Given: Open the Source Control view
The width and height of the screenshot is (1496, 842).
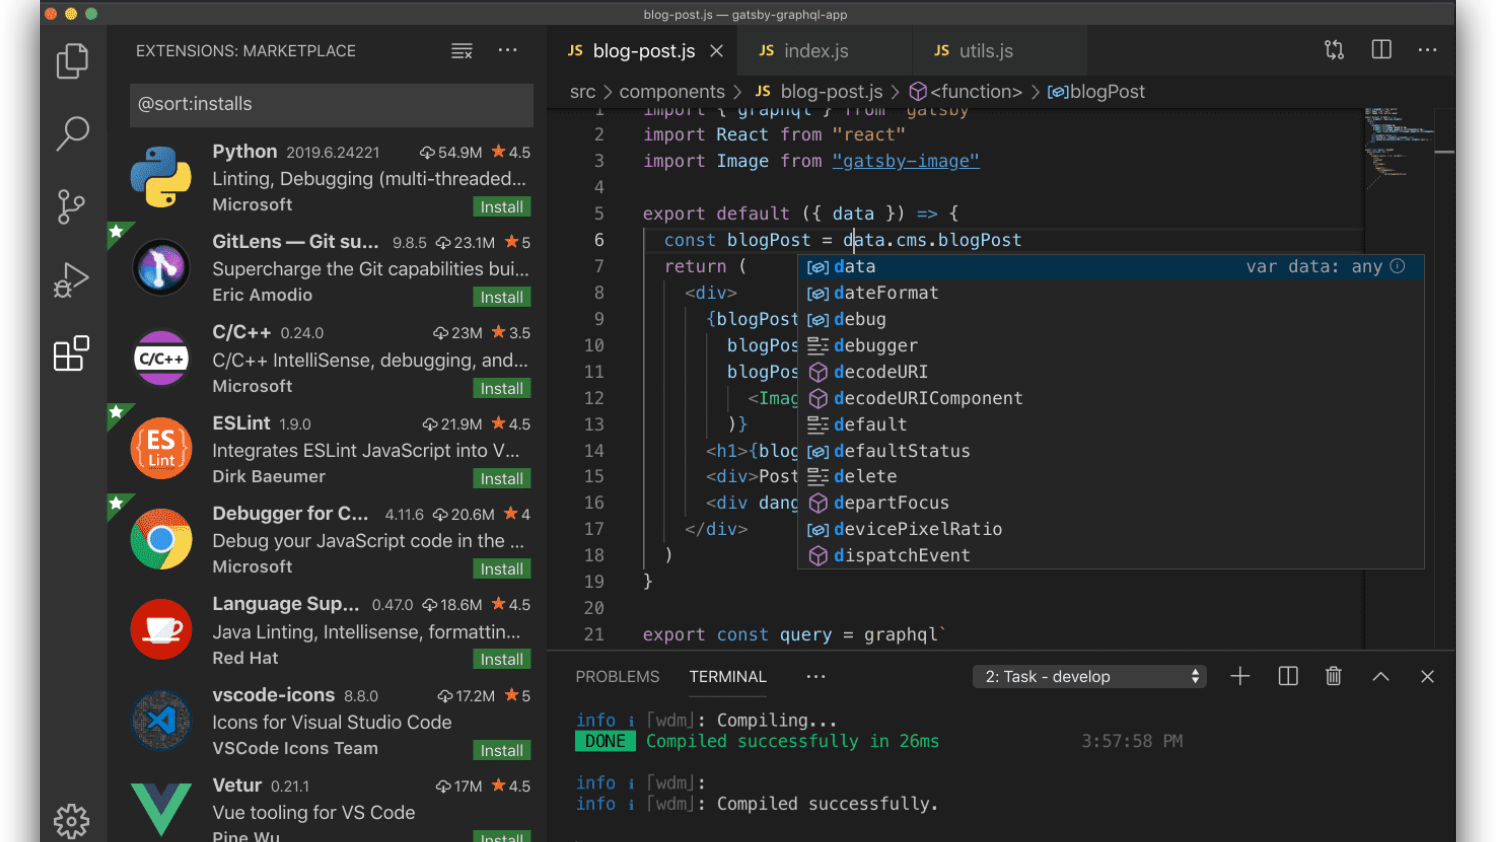Looking at the screenshot, I should [x=72, y=206].
